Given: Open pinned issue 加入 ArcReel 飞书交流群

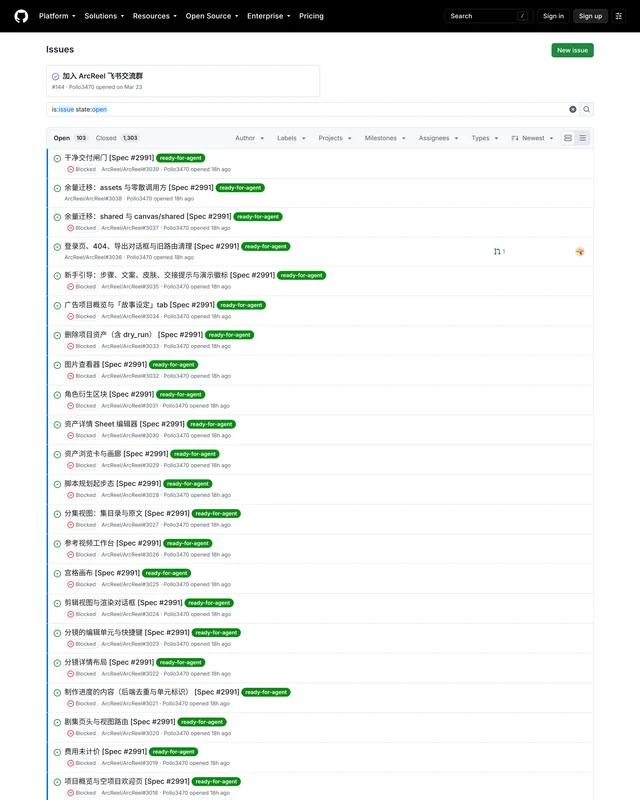Looking at the screenshot, I should (103, 76).
